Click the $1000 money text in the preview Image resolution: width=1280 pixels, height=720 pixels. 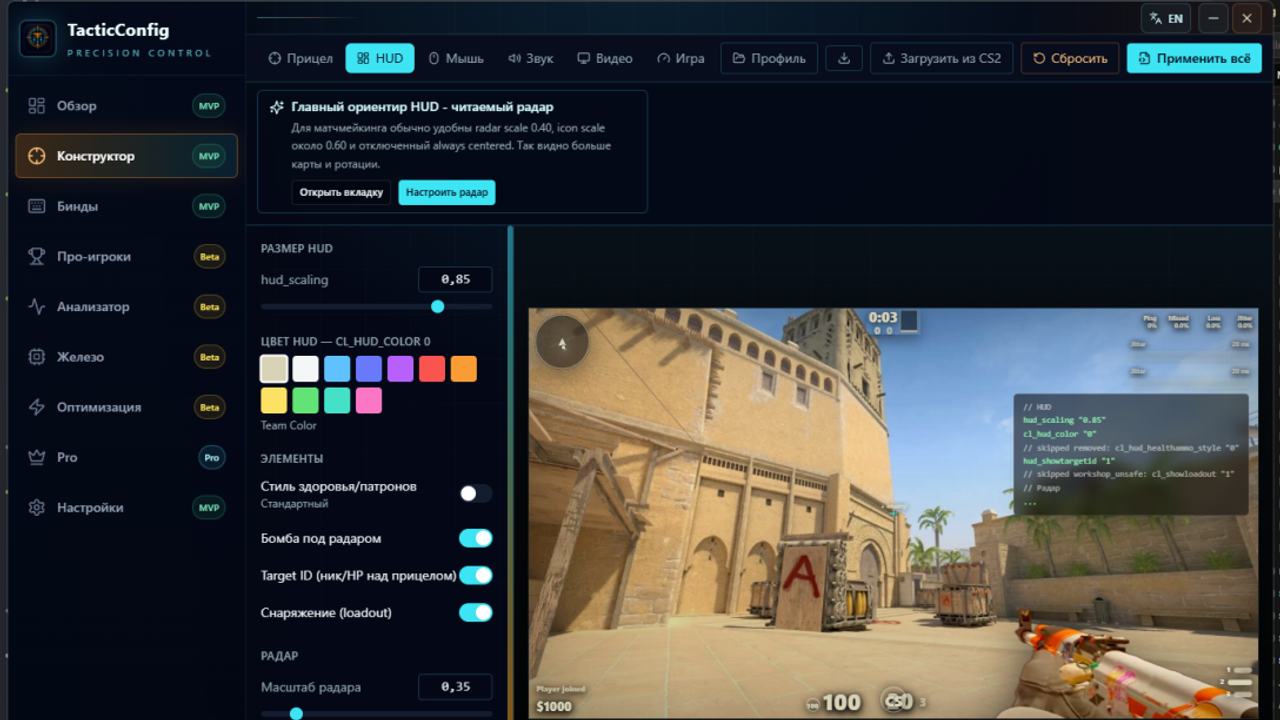[554, 706]
